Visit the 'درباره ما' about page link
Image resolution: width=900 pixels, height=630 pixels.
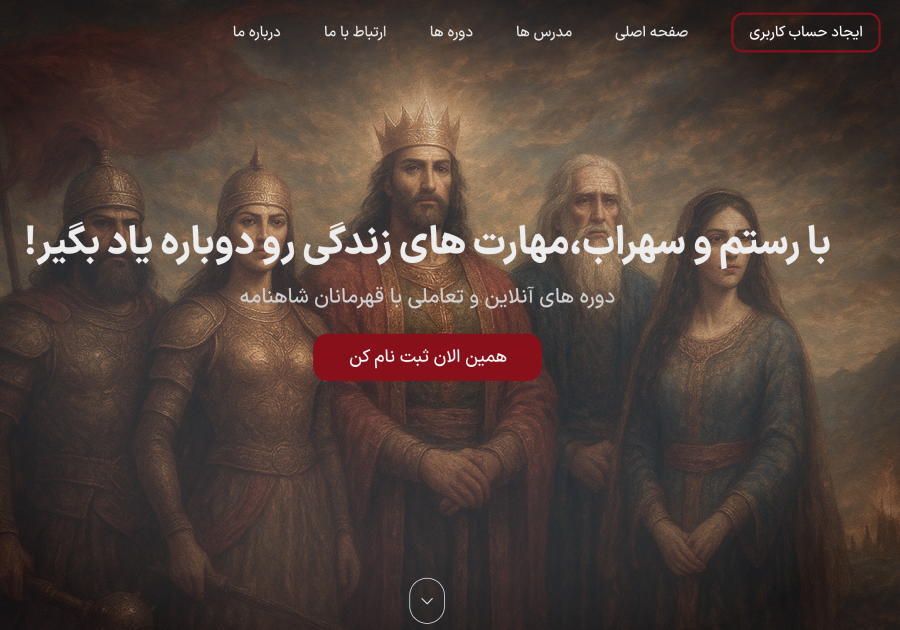click(257, 32)
